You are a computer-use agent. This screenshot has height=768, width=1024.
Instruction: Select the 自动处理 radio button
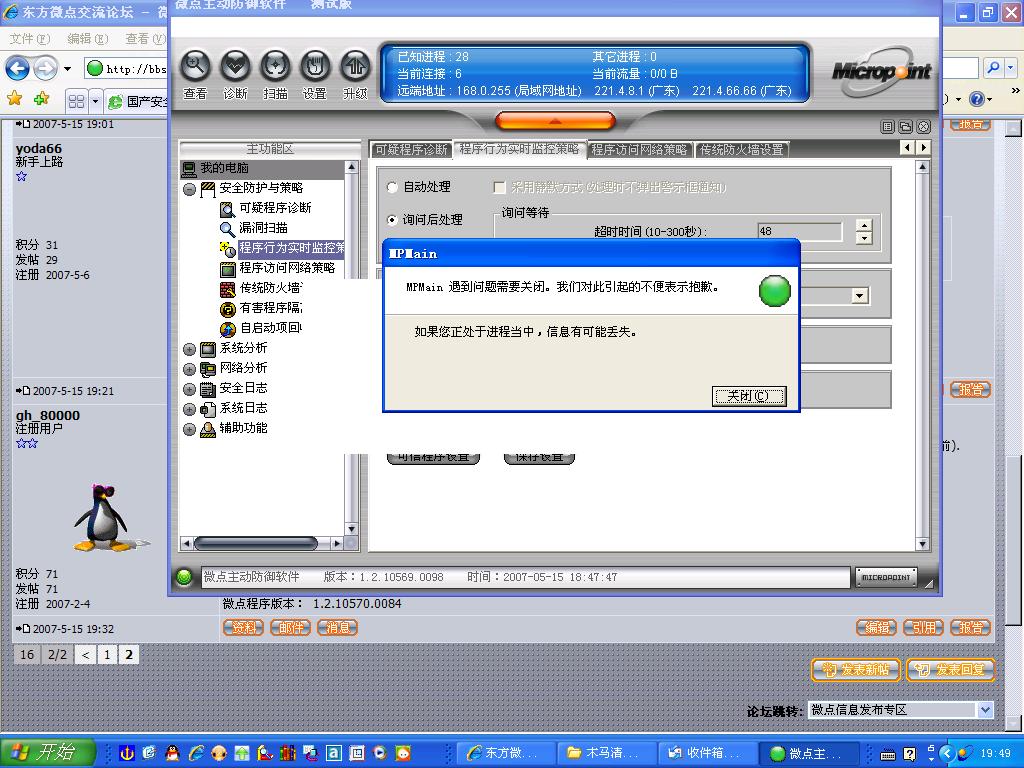click(x=392, y=187)
